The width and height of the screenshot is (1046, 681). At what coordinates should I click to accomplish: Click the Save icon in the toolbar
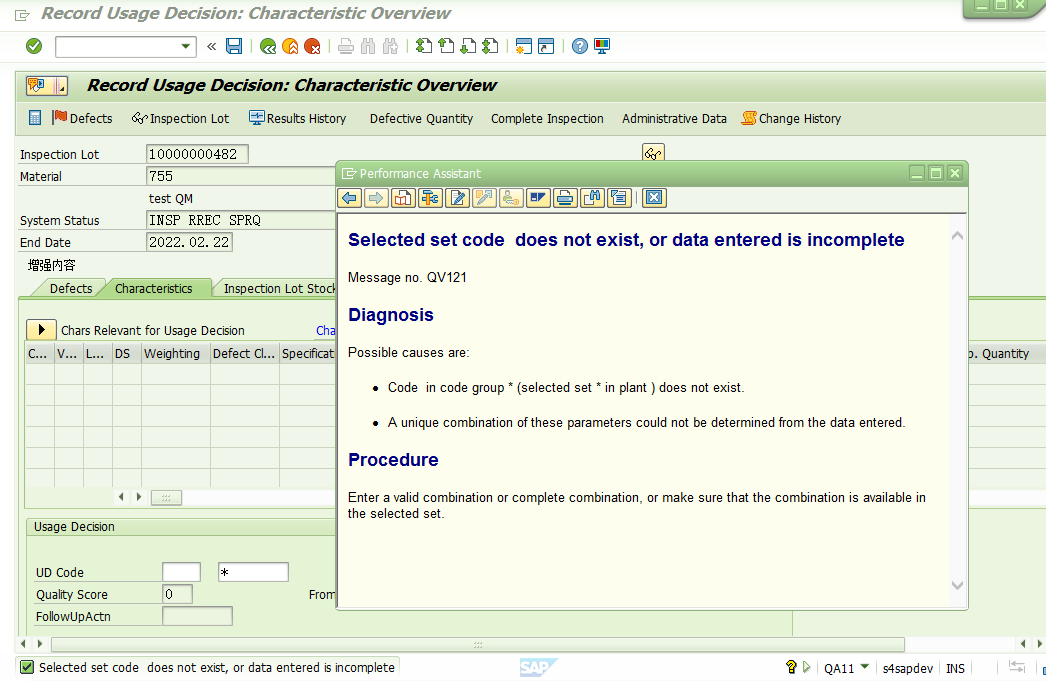pos(234,46)
